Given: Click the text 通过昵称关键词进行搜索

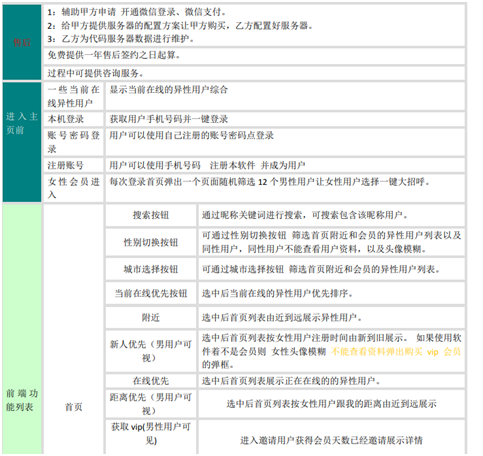Looking at the screenshot, I should [305, 215].
